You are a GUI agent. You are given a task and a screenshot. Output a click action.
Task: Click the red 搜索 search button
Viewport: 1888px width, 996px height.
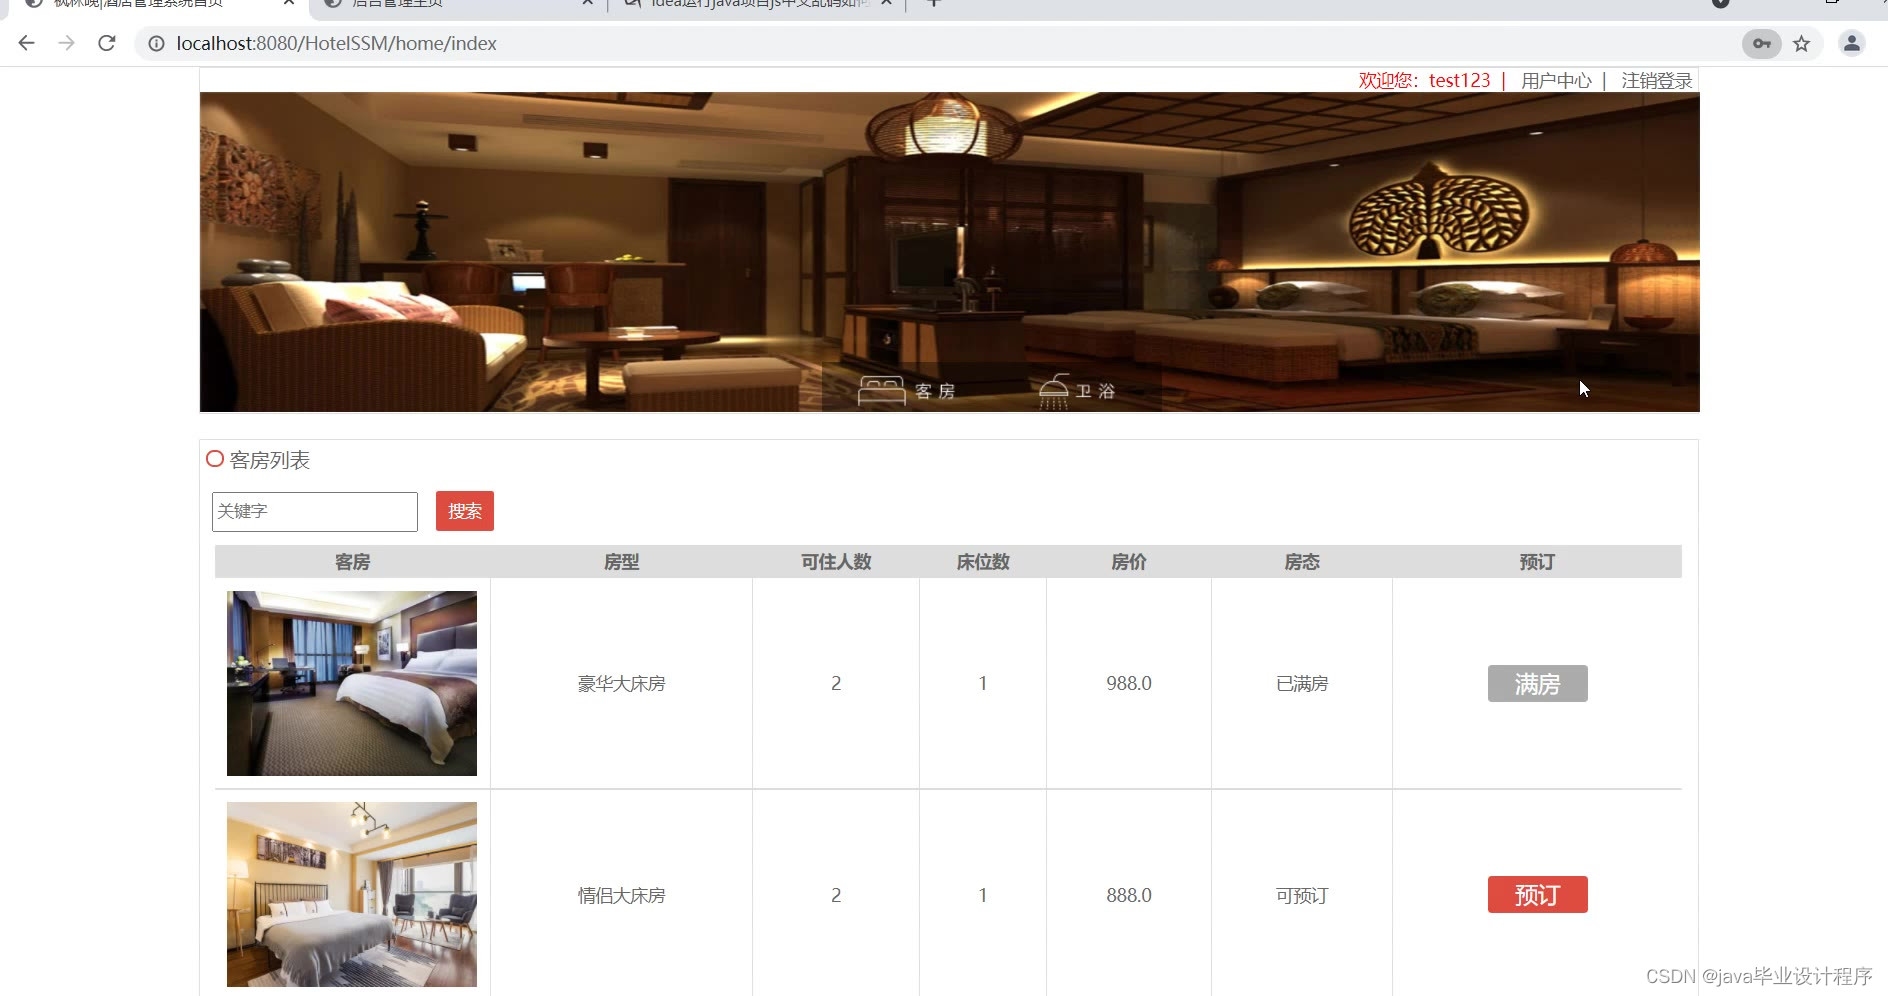(x=464, y=511)
